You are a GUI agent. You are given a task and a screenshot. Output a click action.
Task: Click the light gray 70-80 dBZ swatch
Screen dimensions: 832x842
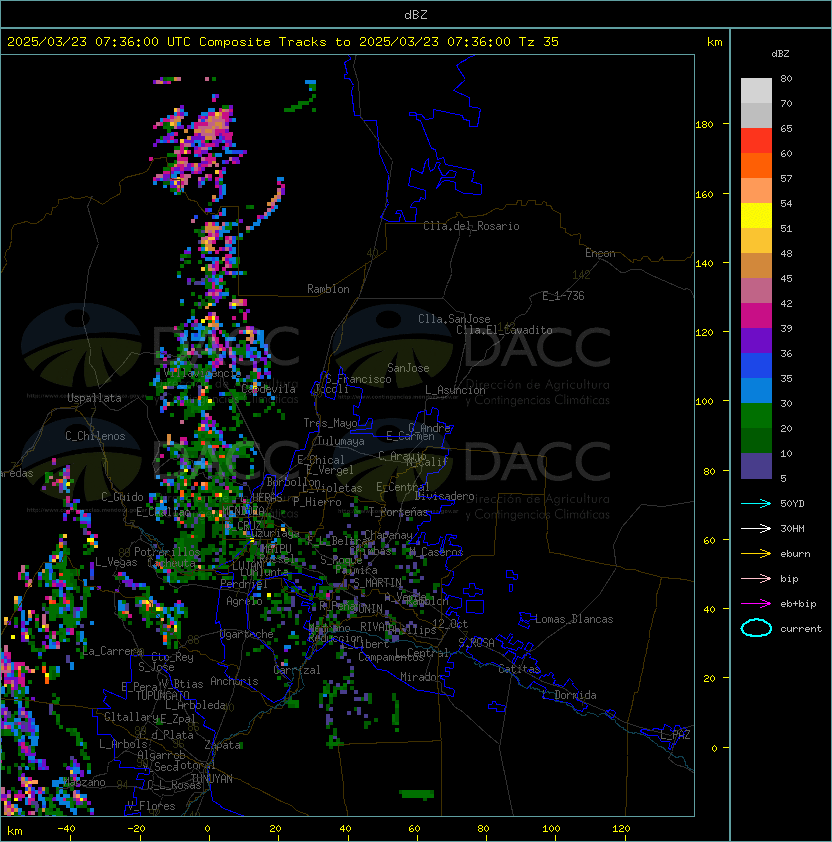[x=756, y=91]
